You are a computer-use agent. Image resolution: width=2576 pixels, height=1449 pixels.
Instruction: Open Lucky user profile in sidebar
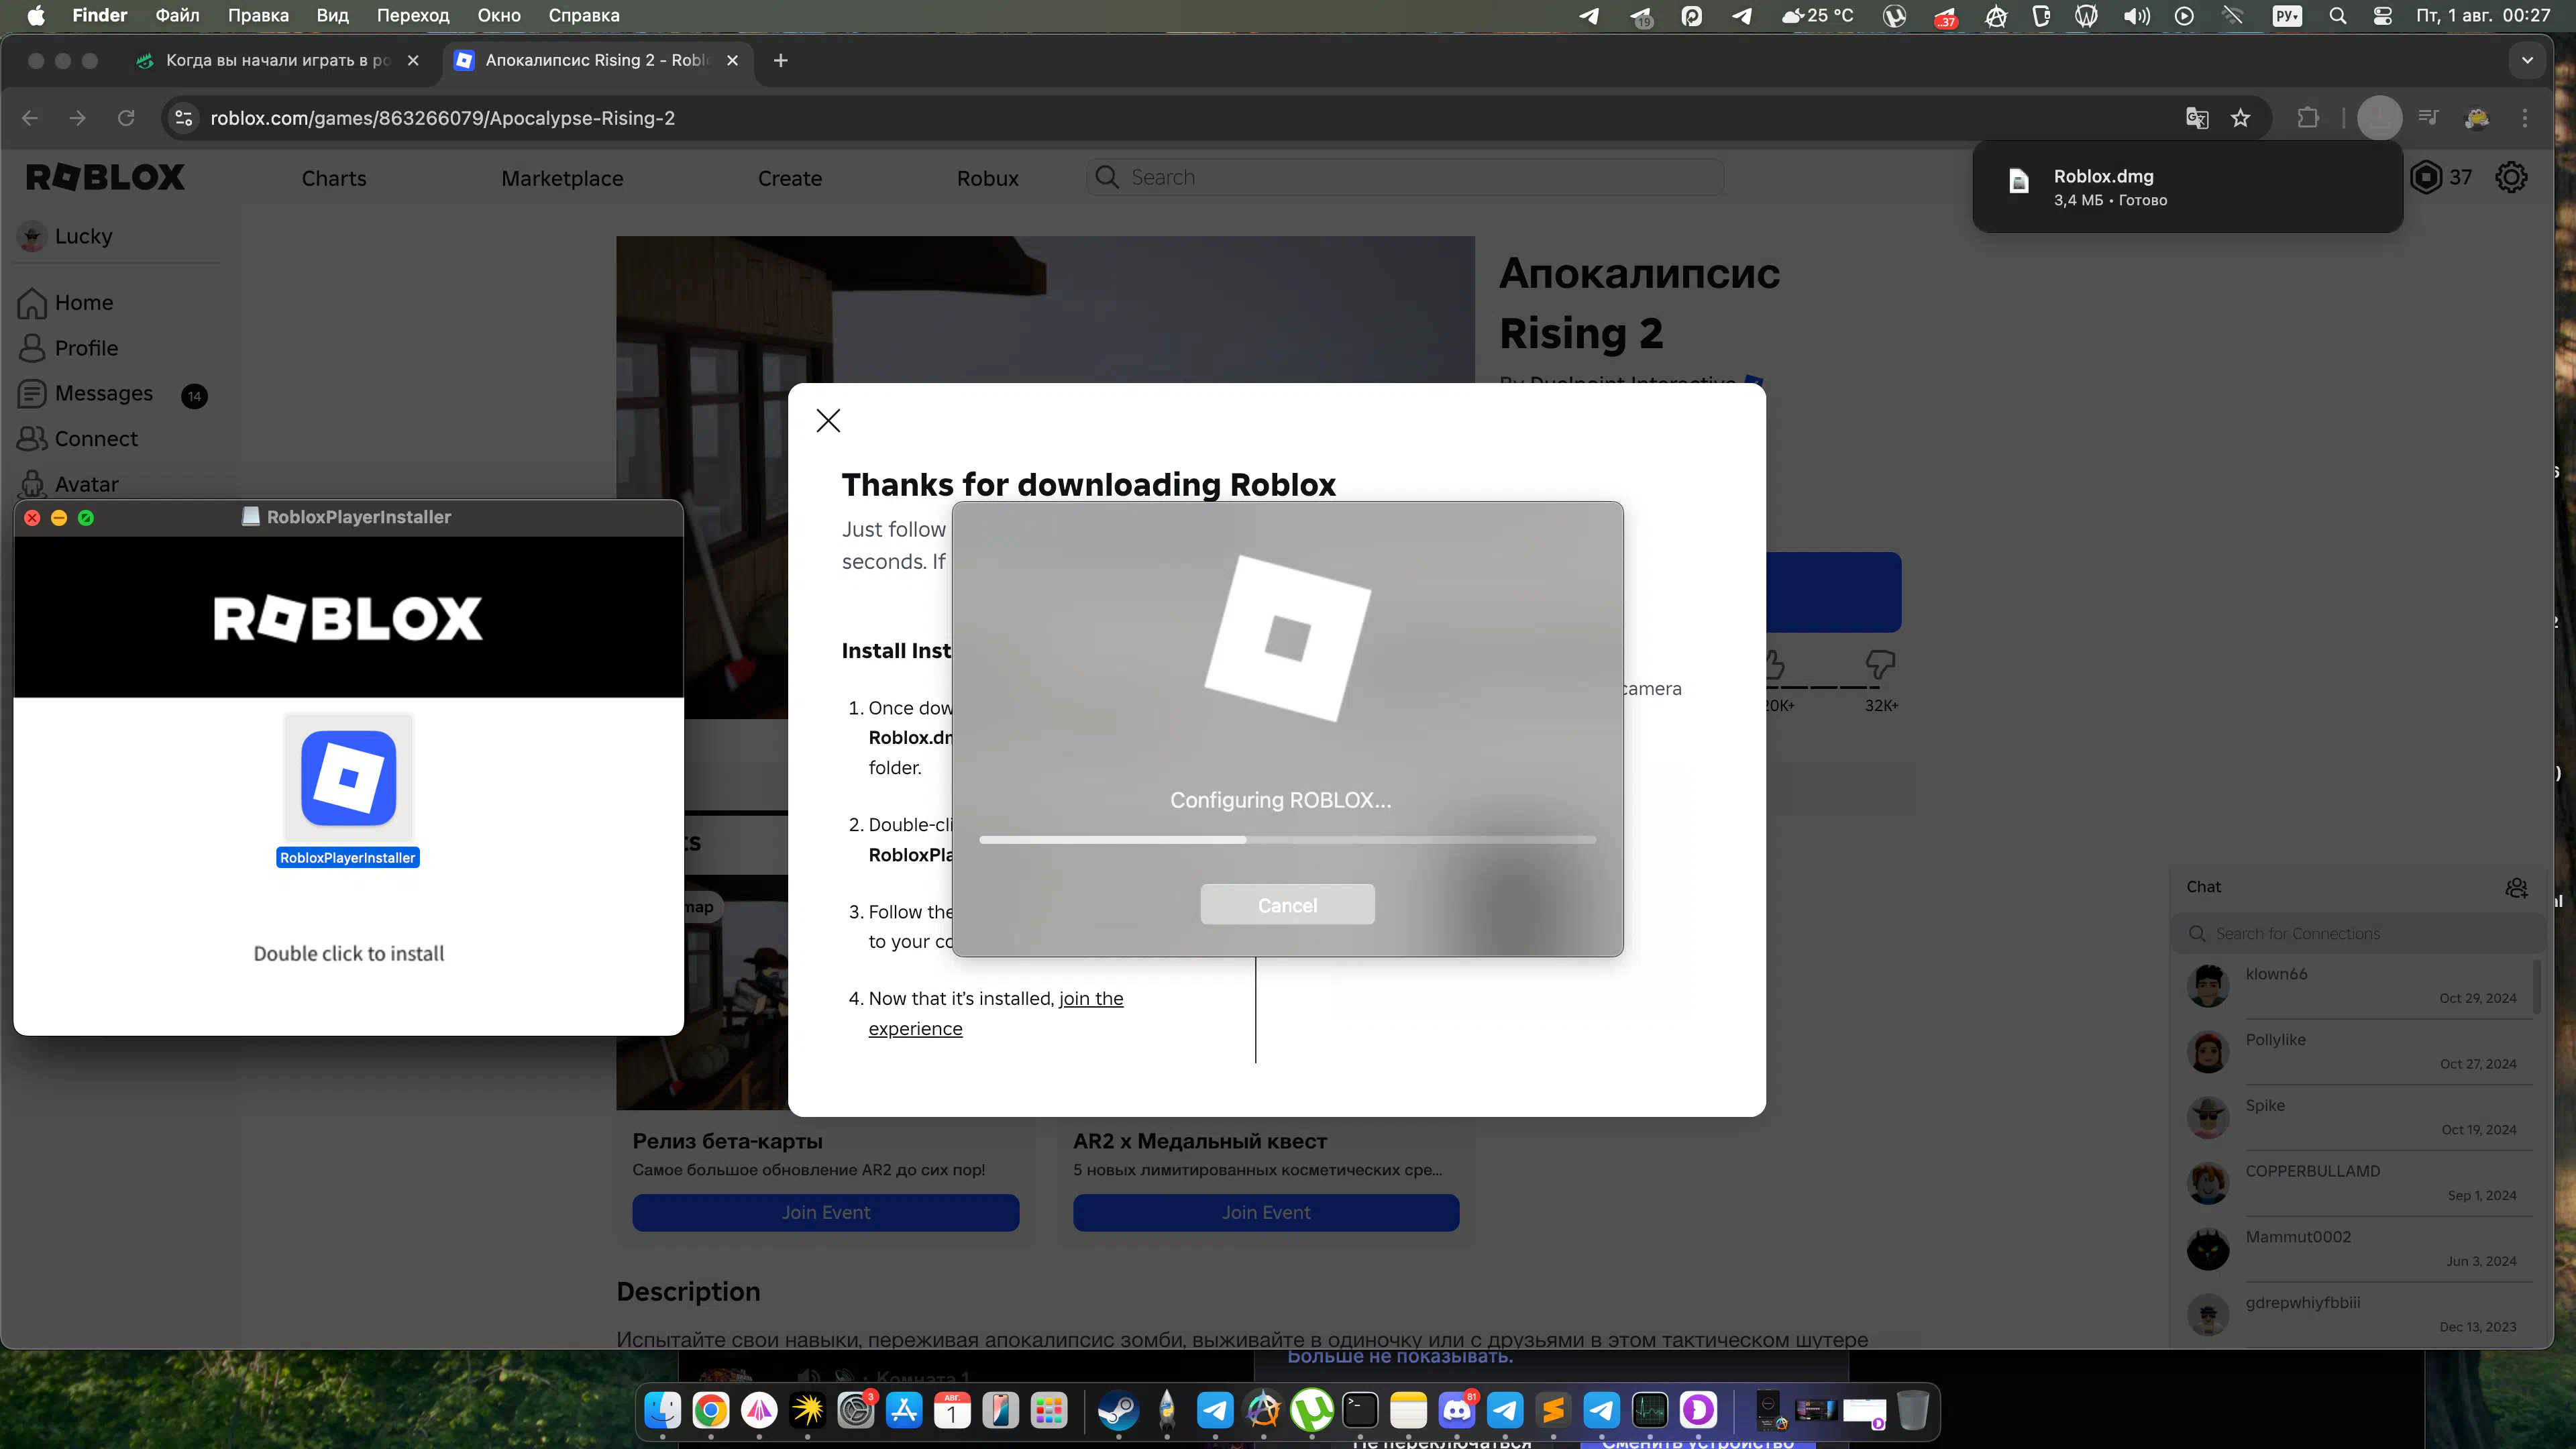tap(66, 236)
